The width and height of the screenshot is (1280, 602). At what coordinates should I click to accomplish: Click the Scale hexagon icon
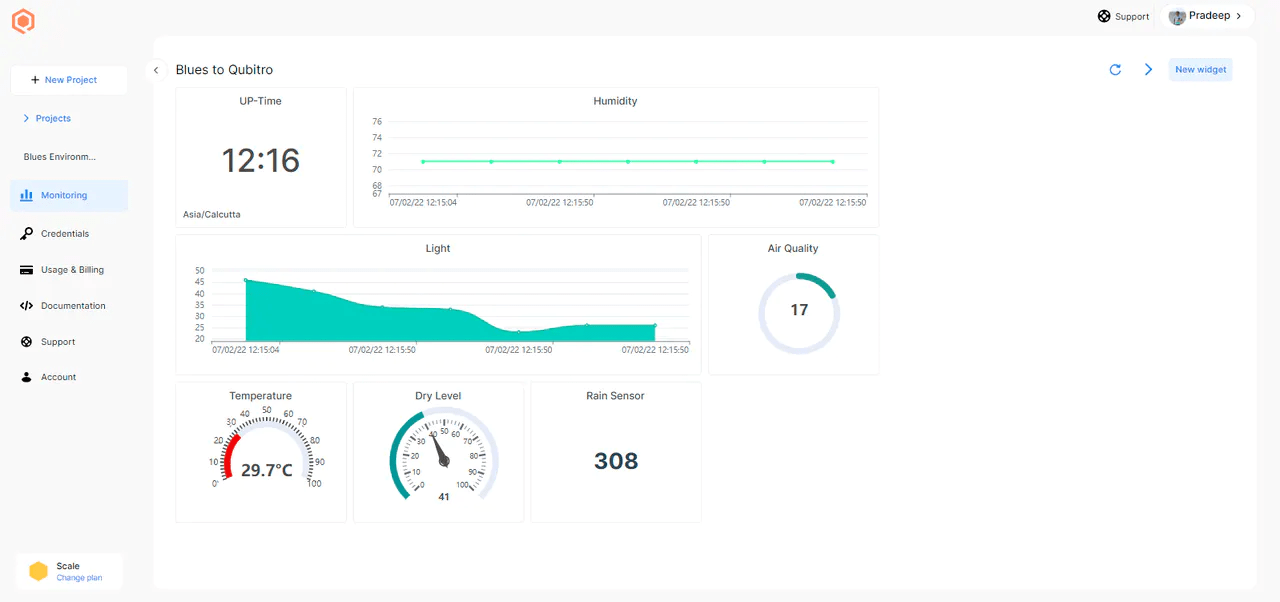pos(38,570)
